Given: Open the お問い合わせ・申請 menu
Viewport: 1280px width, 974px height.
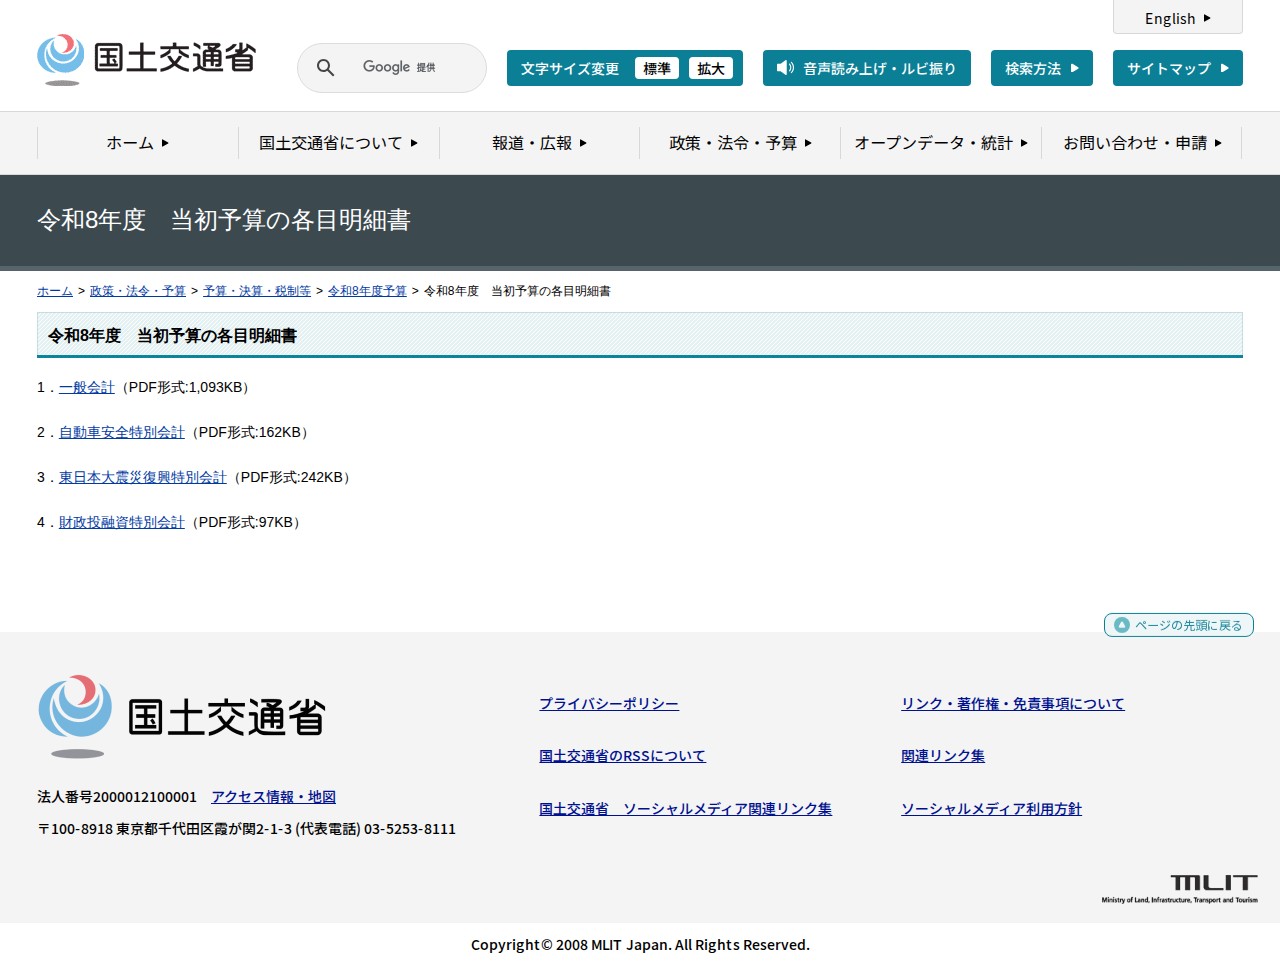Looking at the screenshot, I should (1141, 143).
